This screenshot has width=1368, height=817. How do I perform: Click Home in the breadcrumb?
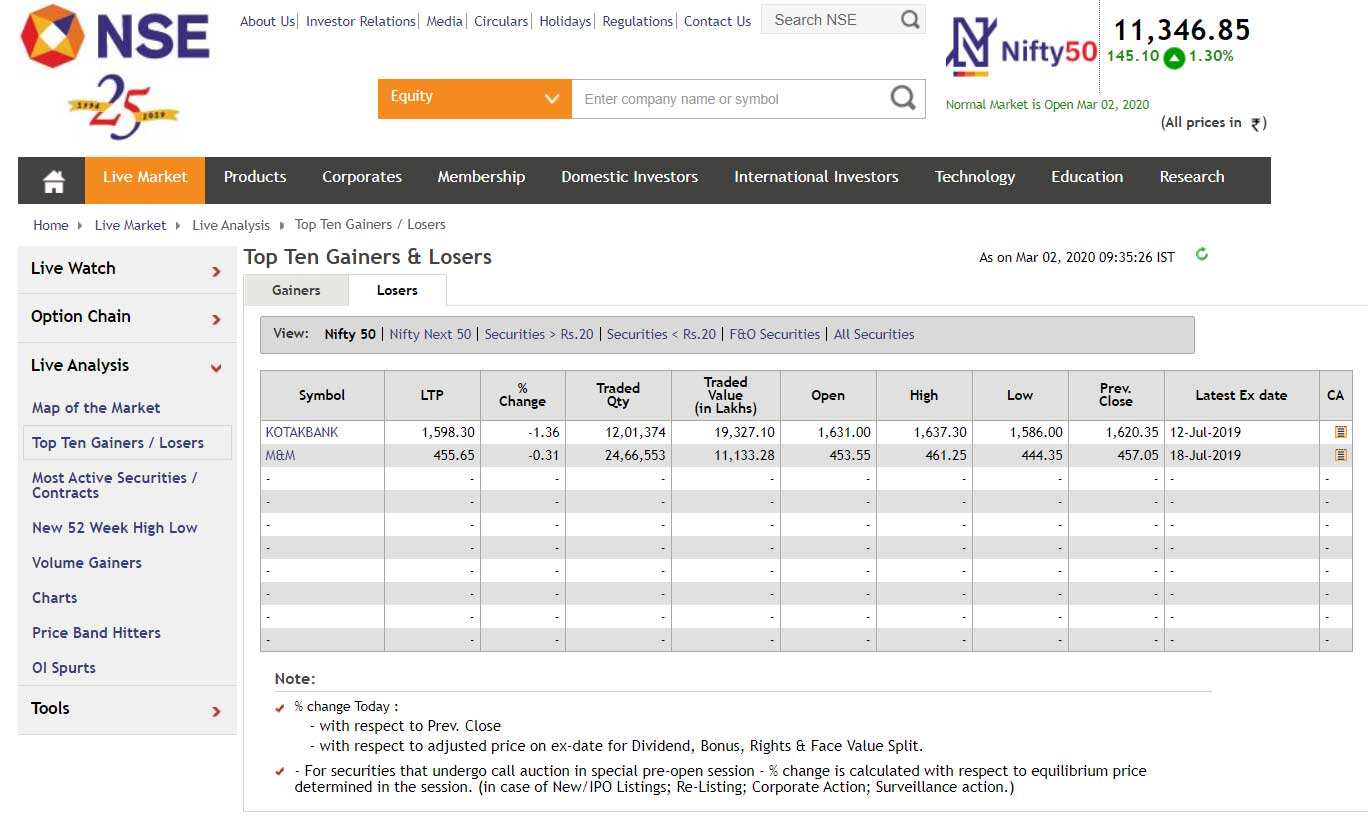click(51, 225)
